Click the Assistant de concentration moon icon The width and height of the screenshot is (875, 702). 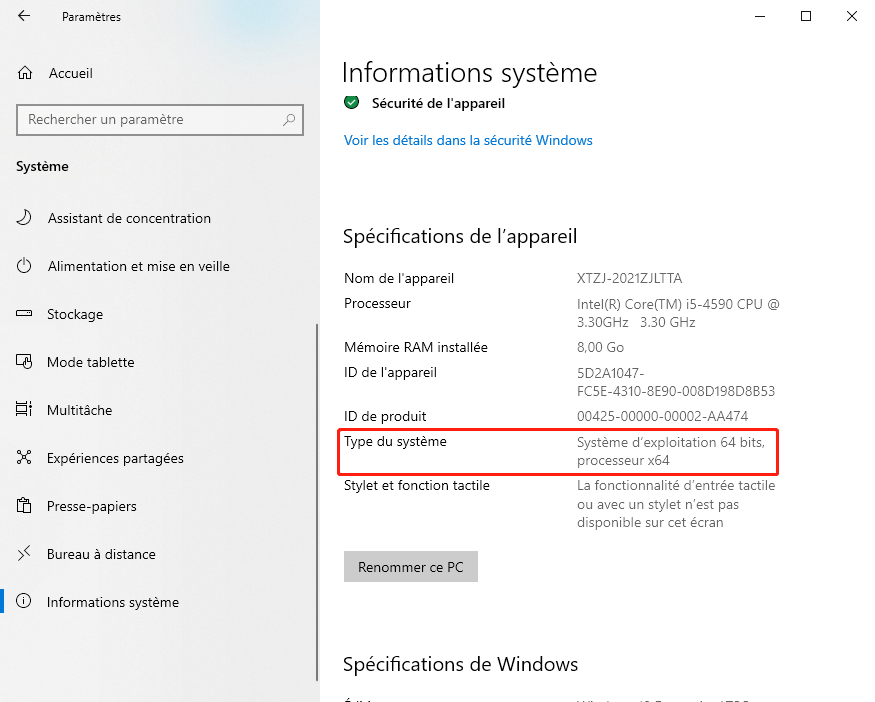click(x=25, y=218)
